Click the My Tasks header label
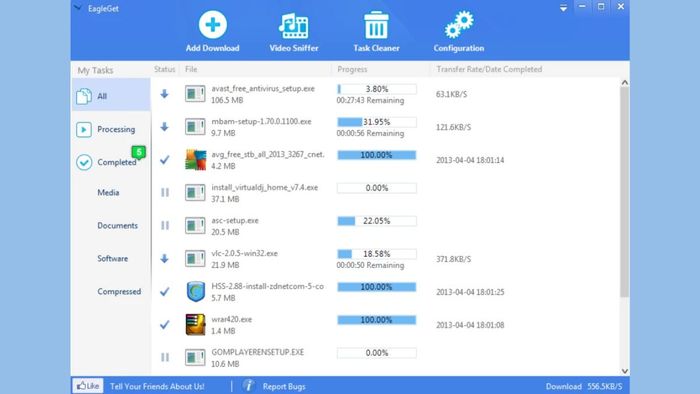The width and height of the screenshot is (700, 394). (x=95, y=70)
